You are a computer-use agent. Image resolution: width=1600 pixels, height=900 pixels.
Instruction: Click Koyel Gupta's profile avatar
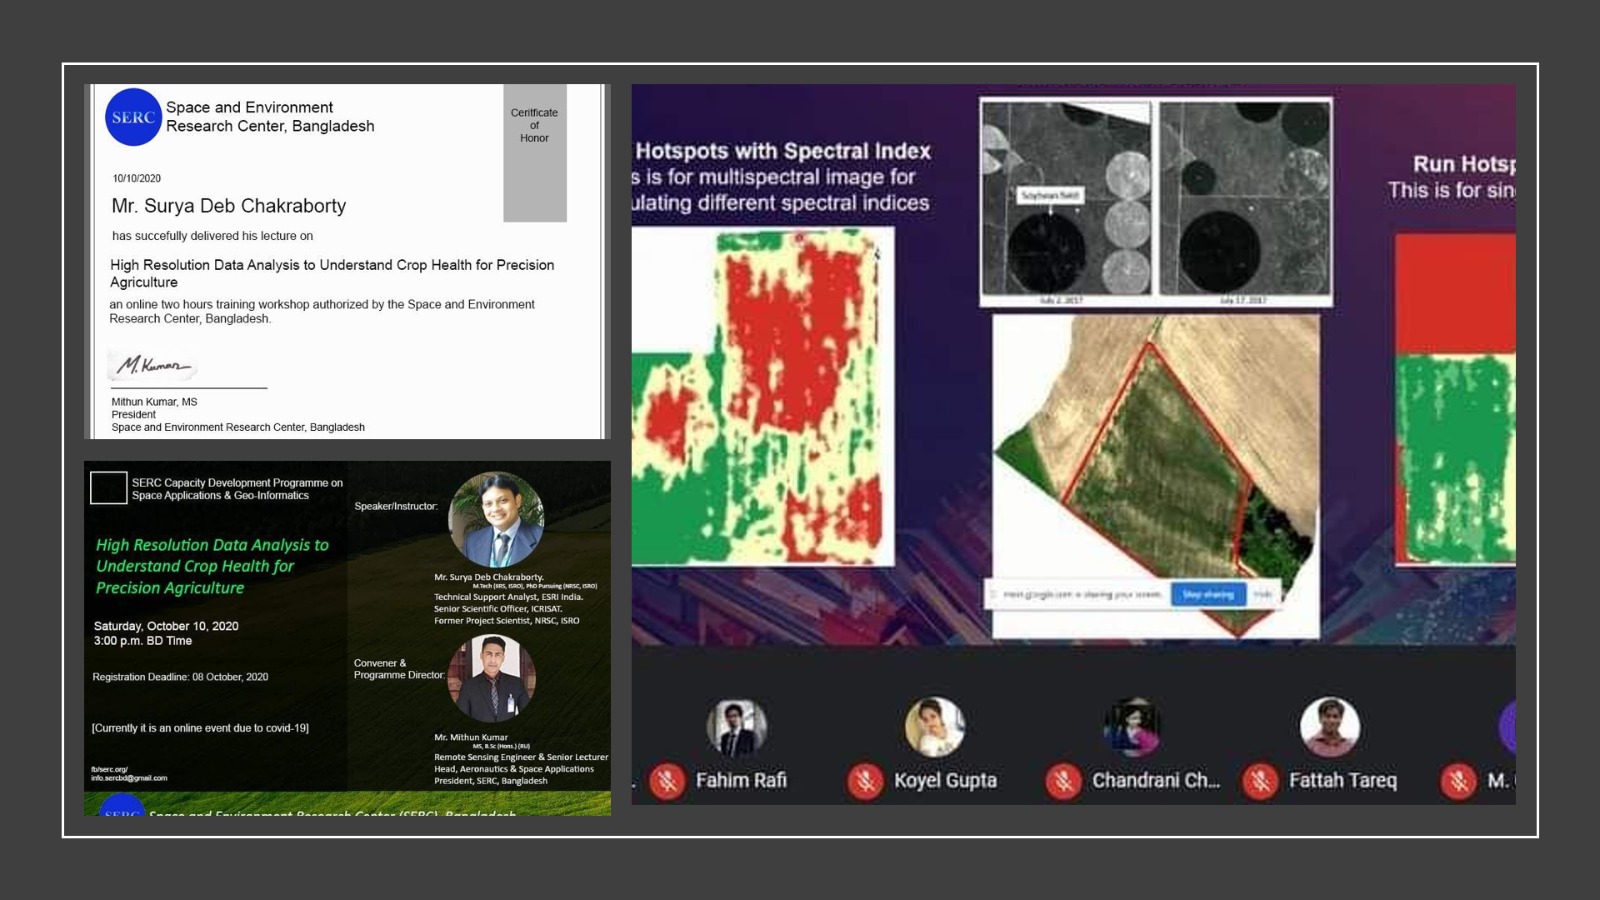(x=934, y=727)
